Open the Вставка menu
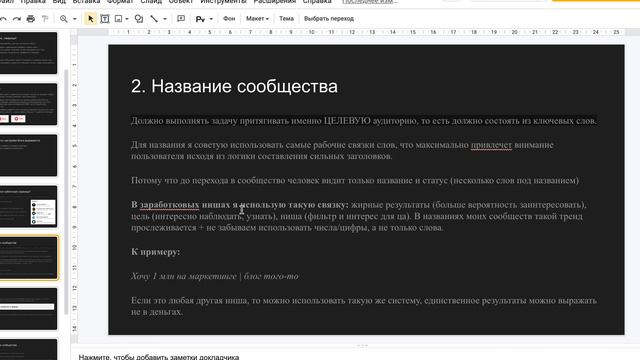 point(86,2)
